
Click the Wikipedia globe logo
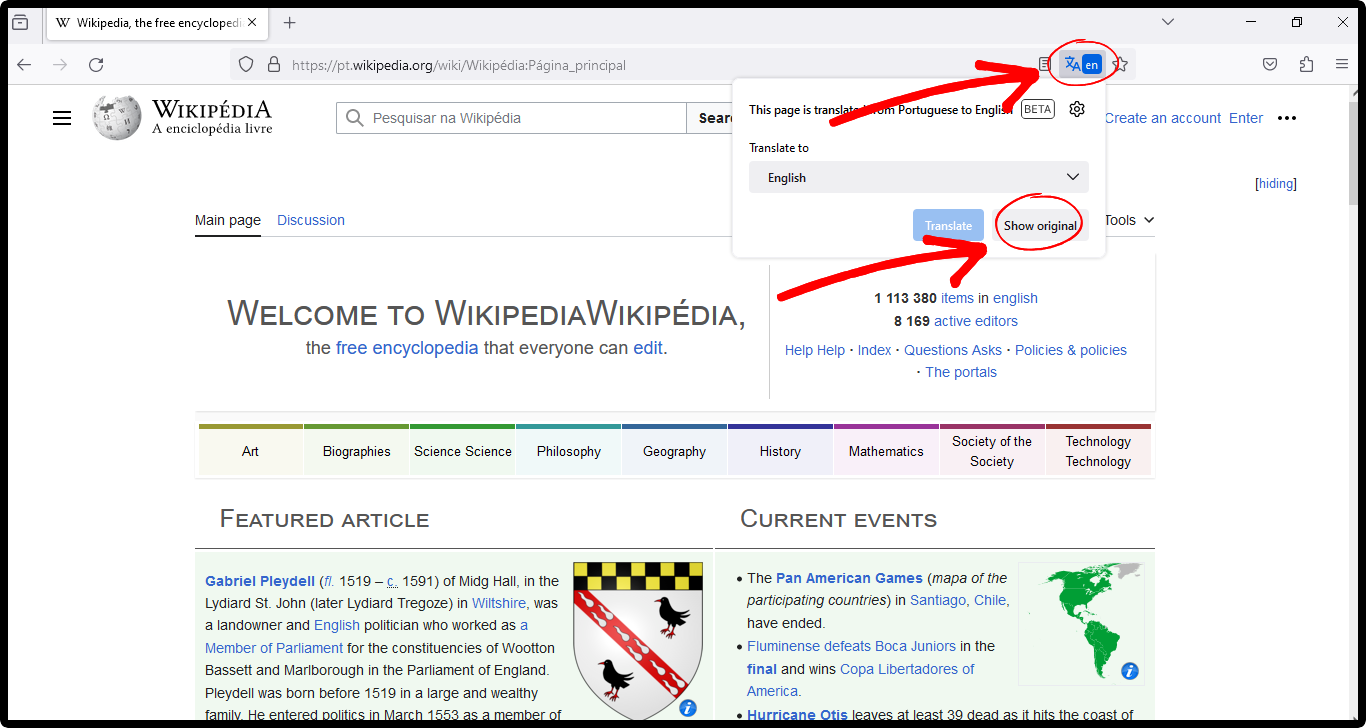[x=117, y=117]
